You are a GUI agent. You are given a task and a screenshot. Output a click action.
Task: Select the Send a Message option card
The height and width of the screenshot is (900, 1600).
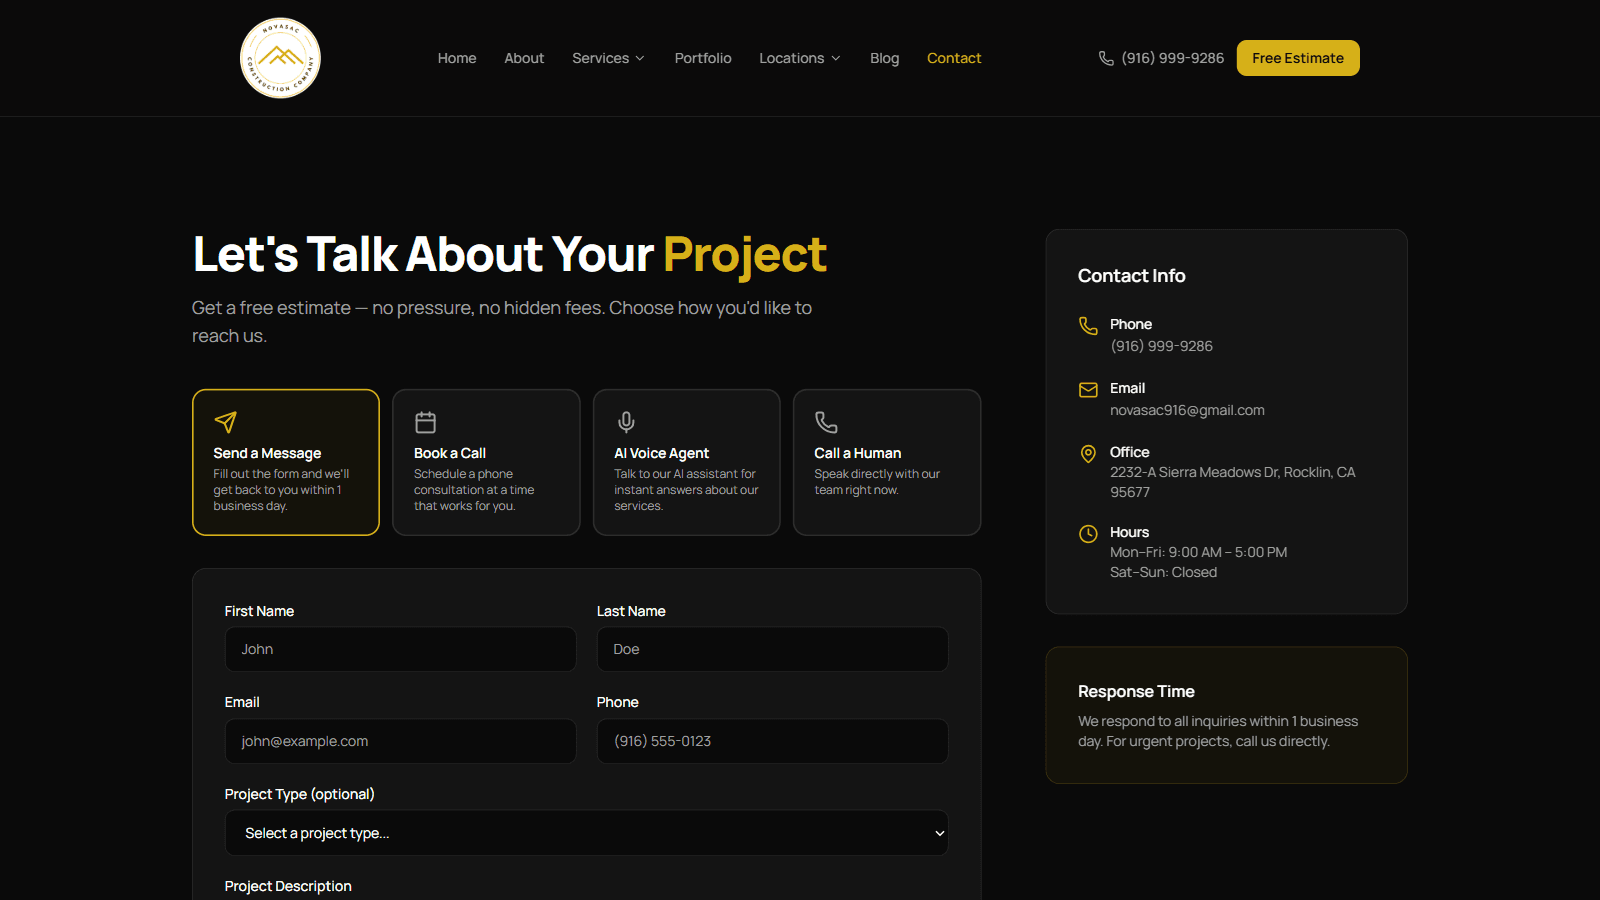point(286,462)
